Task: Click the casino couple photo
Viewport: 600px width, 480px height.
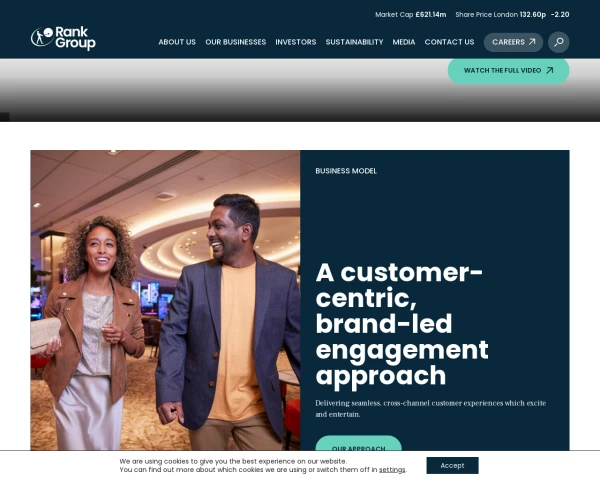Action: (x=165, y=300)
